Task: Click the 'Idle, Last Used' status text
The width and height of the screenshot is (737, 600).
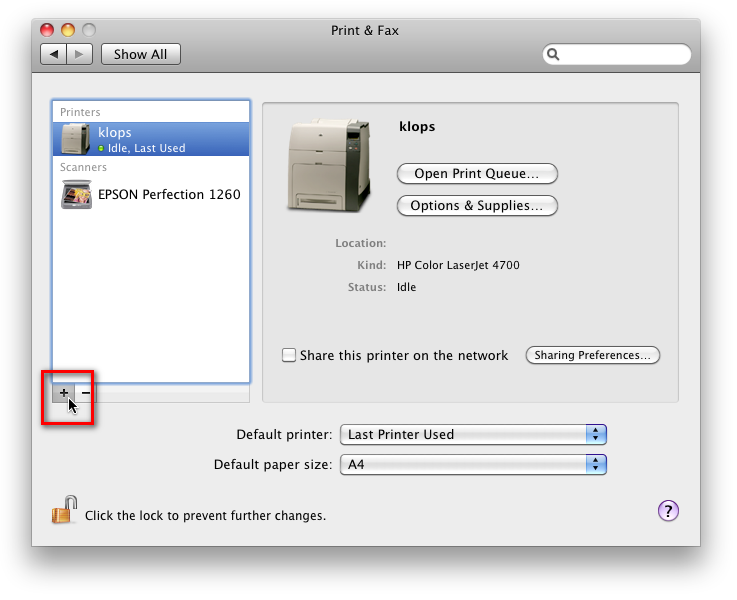Action: click(x=147, y=148)
